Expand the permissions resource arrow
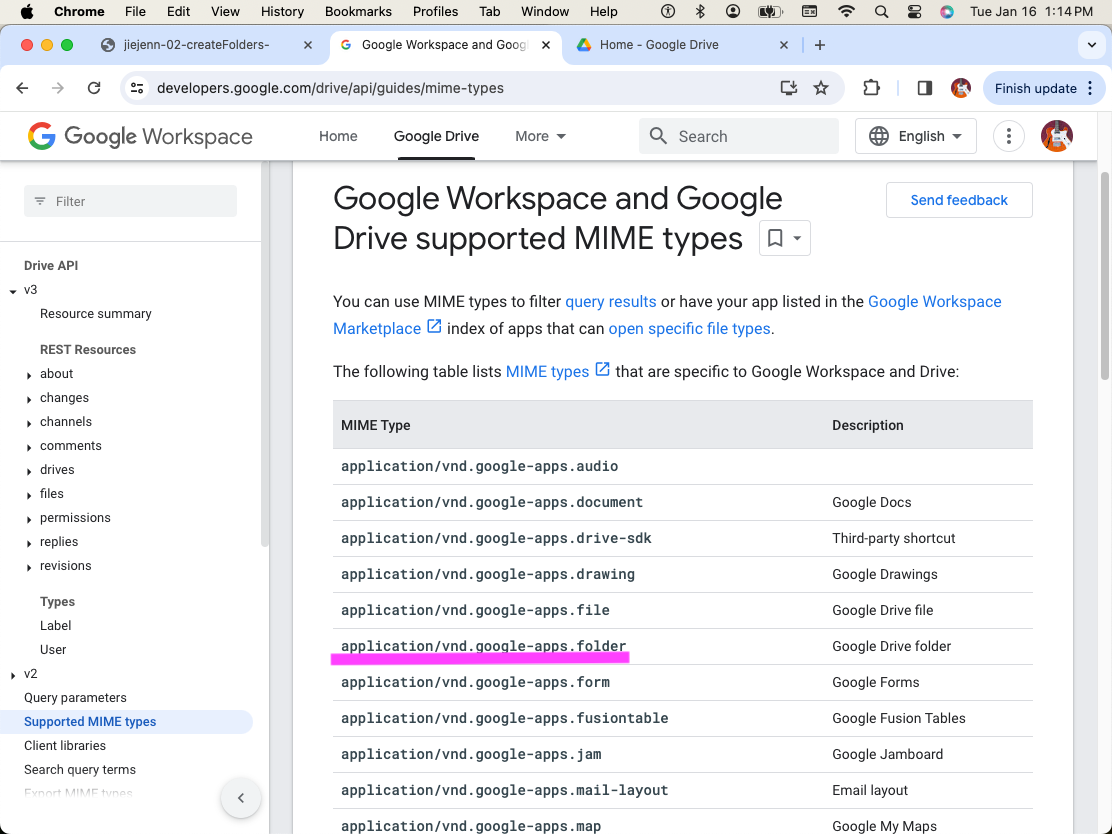The width and height of the screenshot is (1112, 834). pos(29,519)
